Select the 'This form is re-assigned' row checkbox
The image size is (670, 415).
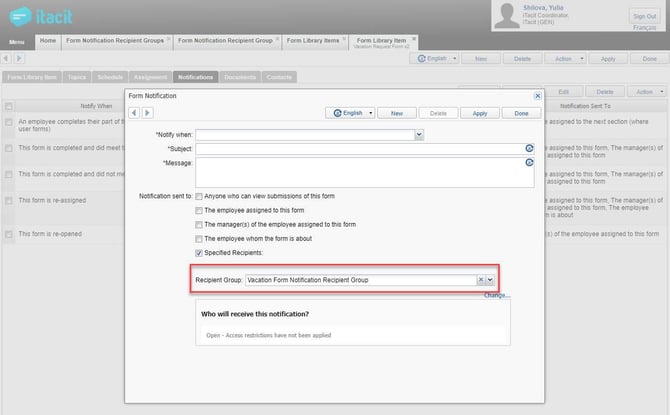click(x=9, y=200)
